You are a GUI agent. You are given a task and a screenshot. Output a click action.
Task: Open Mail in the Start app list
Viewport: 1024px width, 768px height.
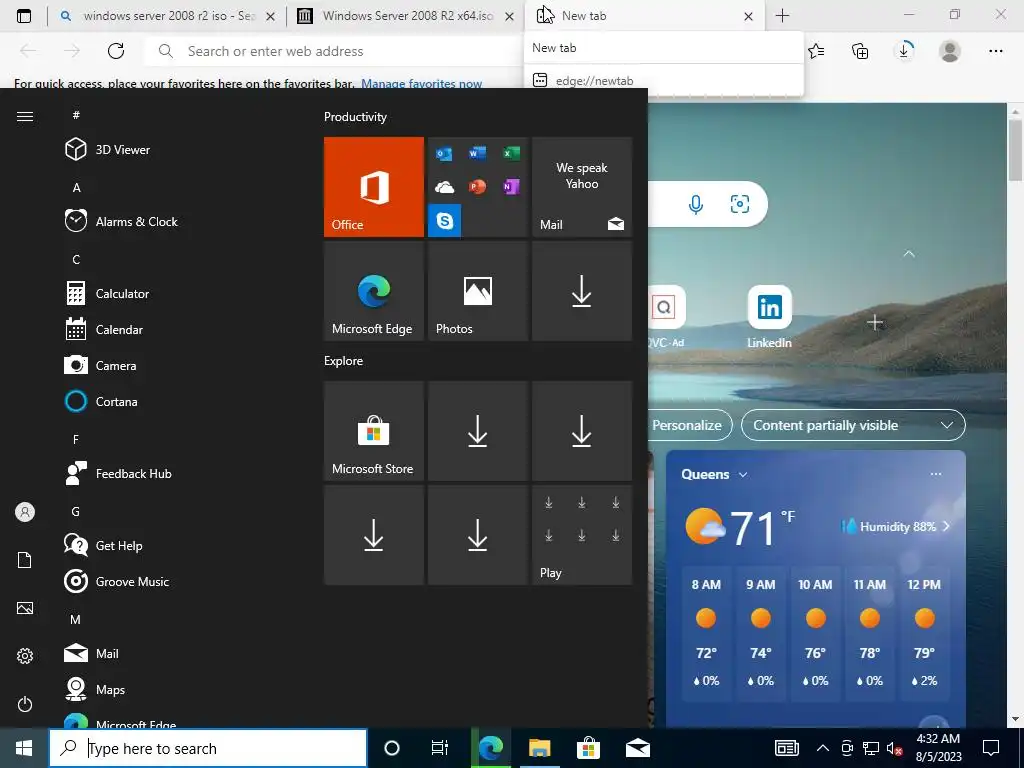point(91,653)
